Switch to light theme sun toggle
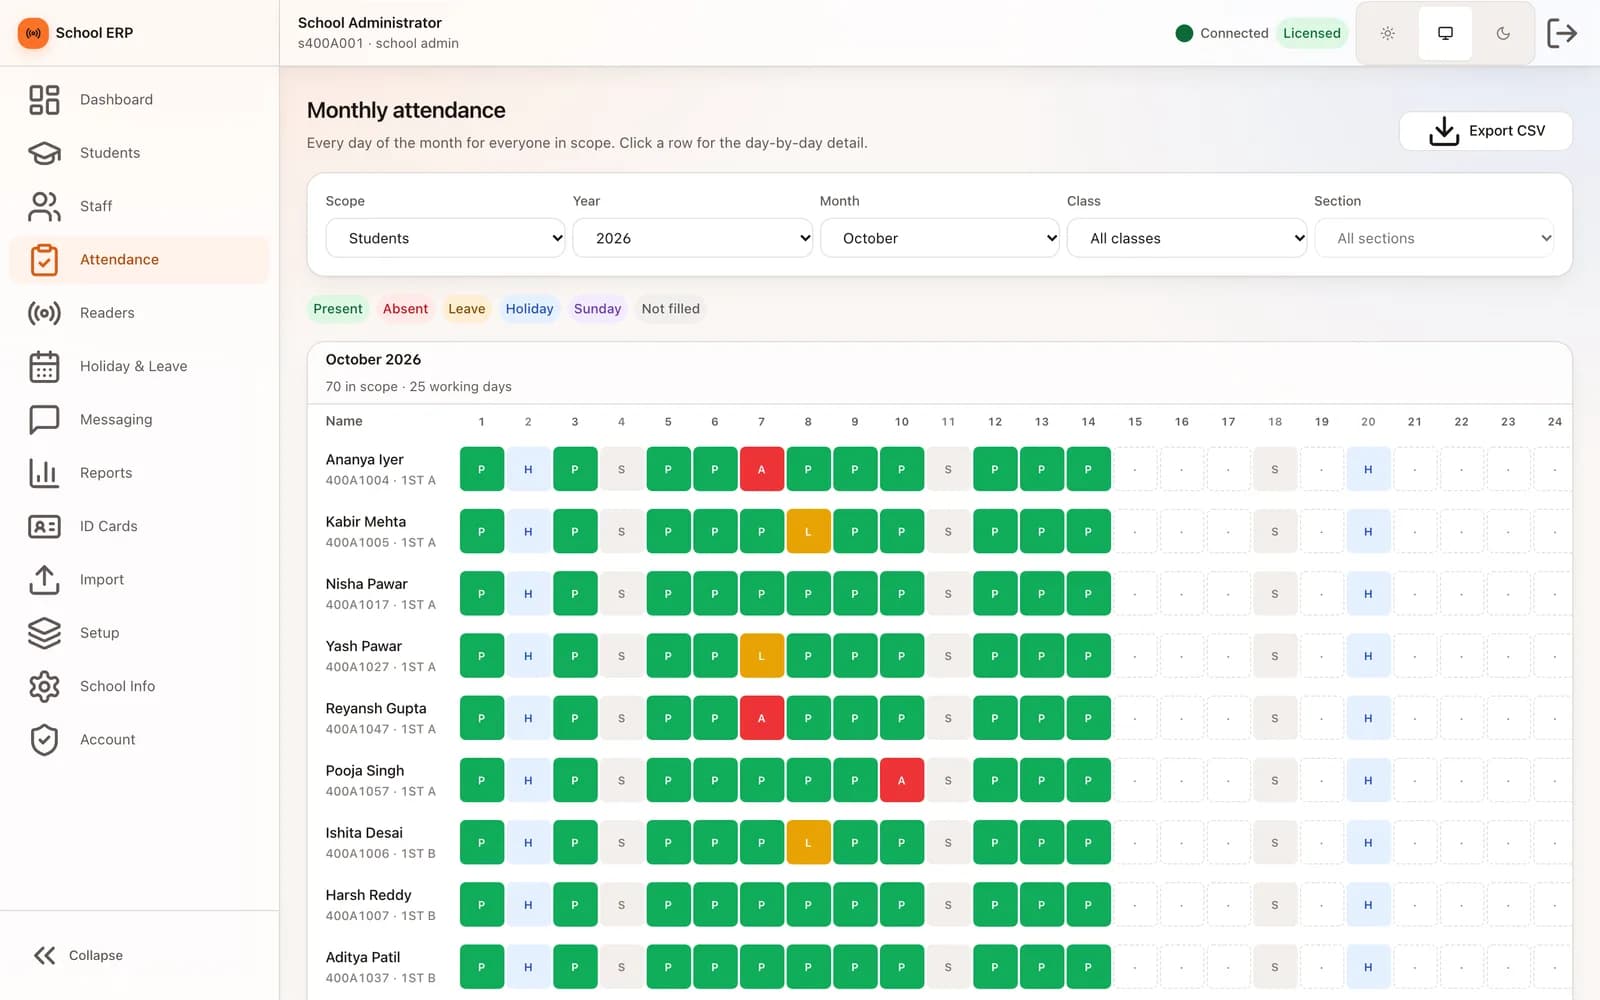Image resolution: width=1600 pixels, height=1000 pixels. pyautogui.click(x=1388, y=33)
